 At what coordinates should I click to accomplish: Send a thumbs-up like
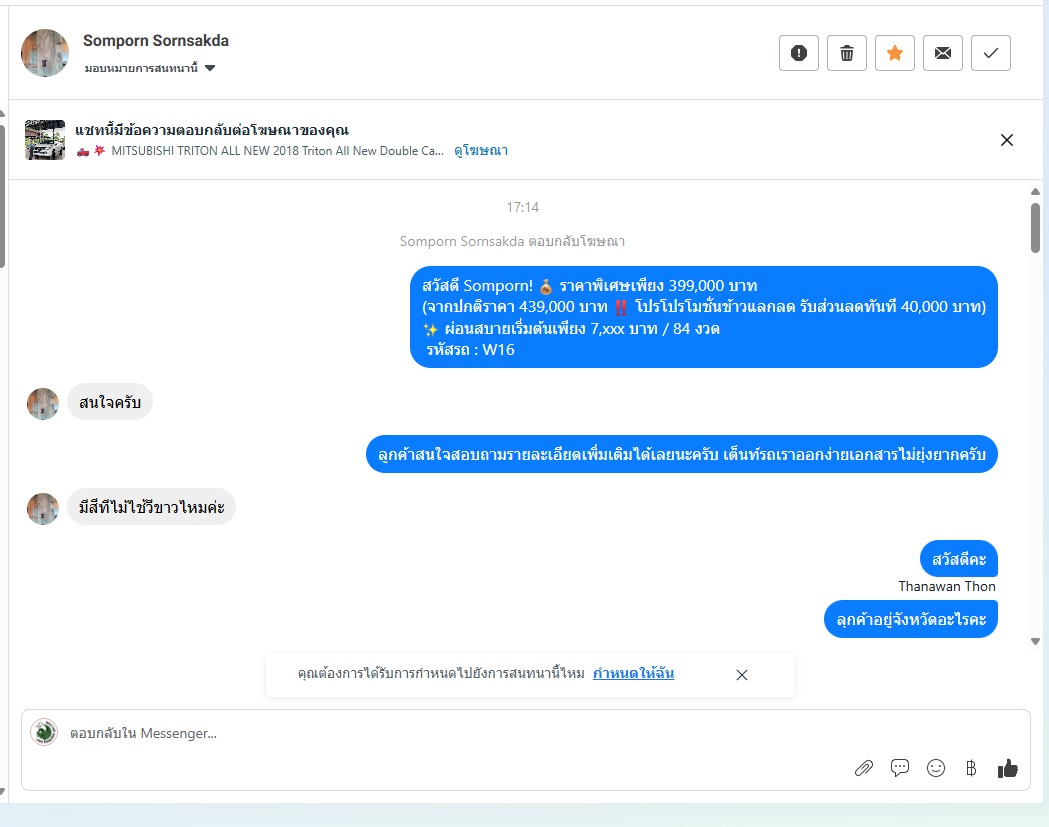(x=1008, y=768)
